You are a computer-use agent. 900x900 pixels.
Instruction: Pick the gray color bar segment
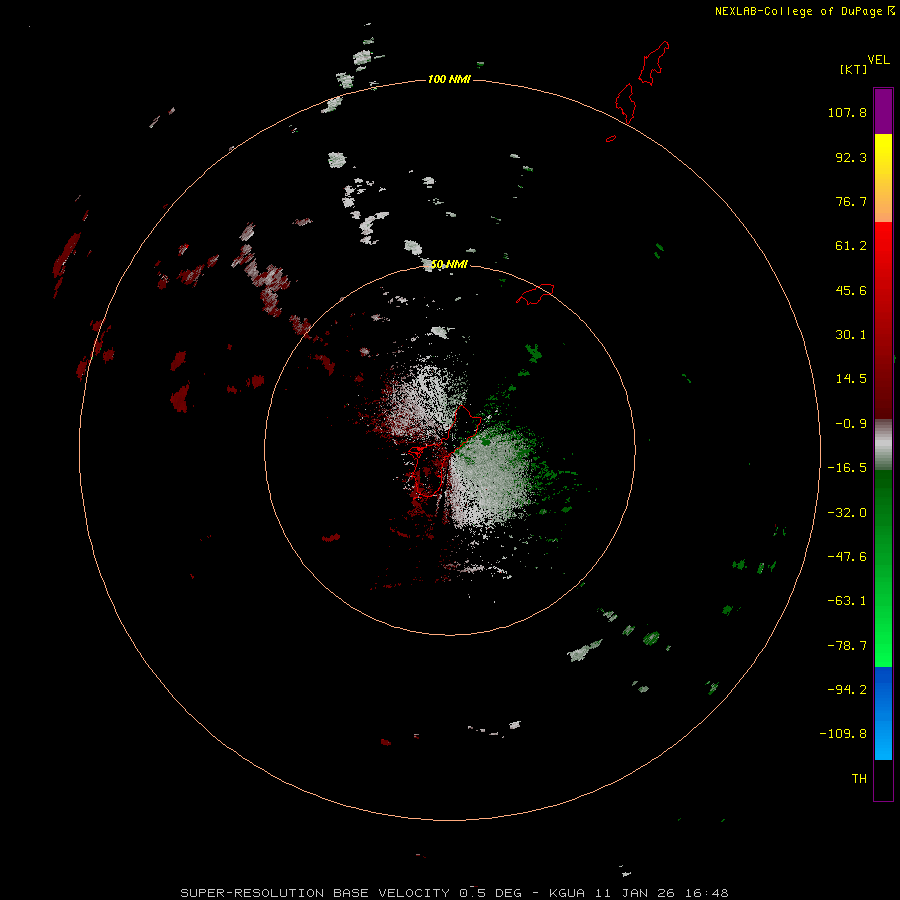click(883, 445)
